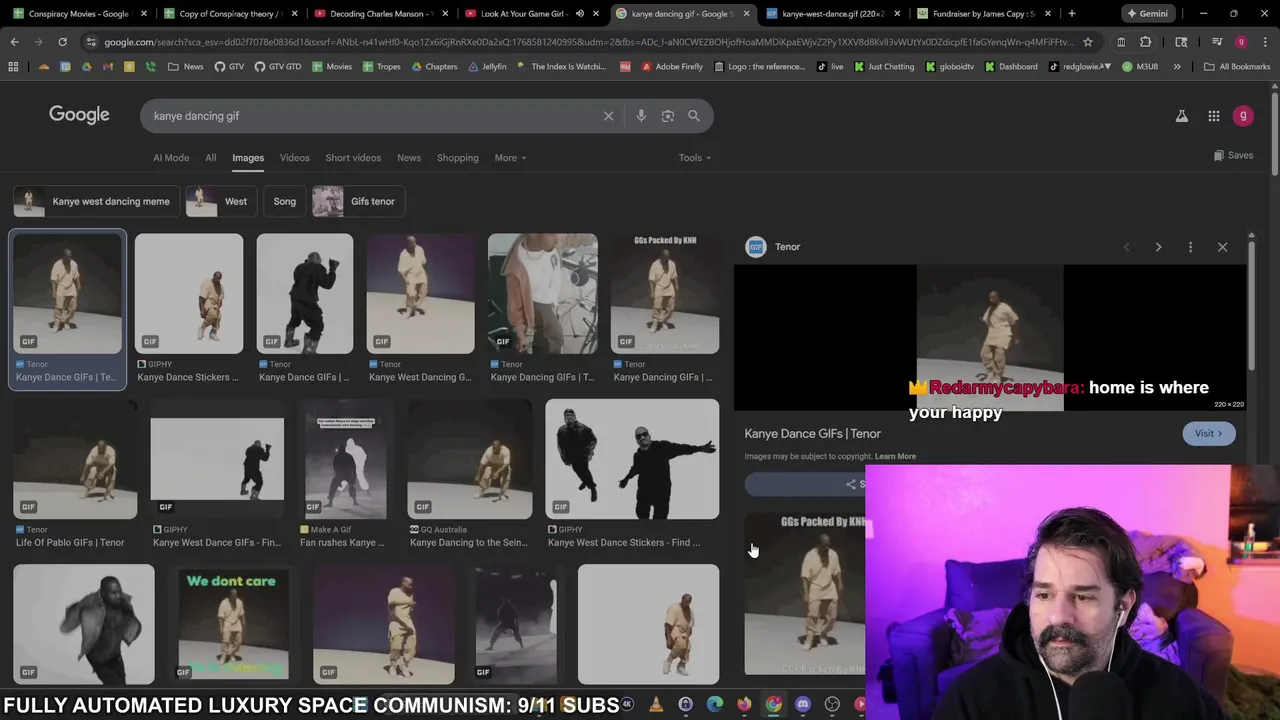Click the magnifying glass search icon

click(x=694, y=116)
